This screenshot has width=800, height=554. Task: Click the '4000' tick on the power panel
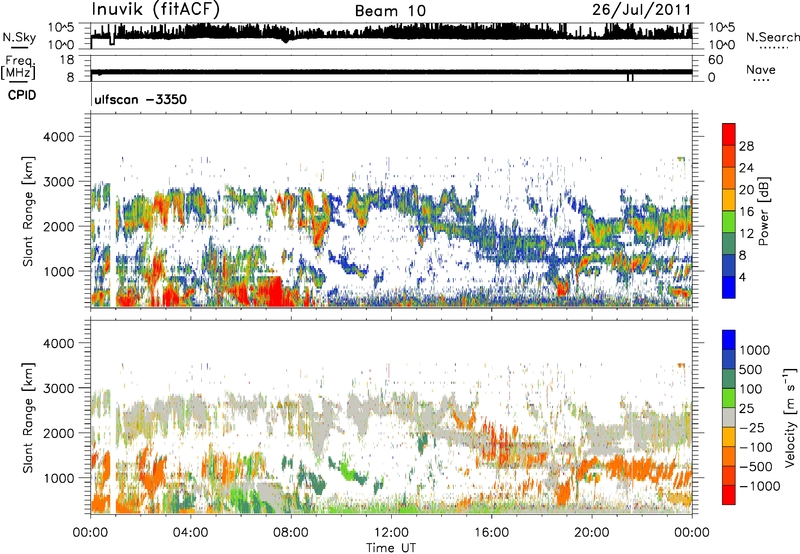tap(59, 137)
